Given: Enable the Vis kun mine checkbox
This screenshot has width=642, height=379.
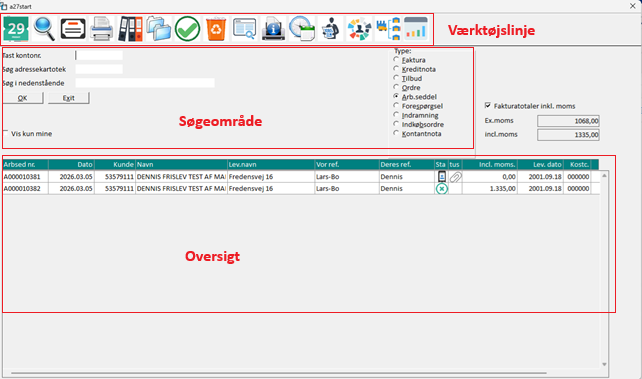Looking at the screenshot, I should coord(6,133).
